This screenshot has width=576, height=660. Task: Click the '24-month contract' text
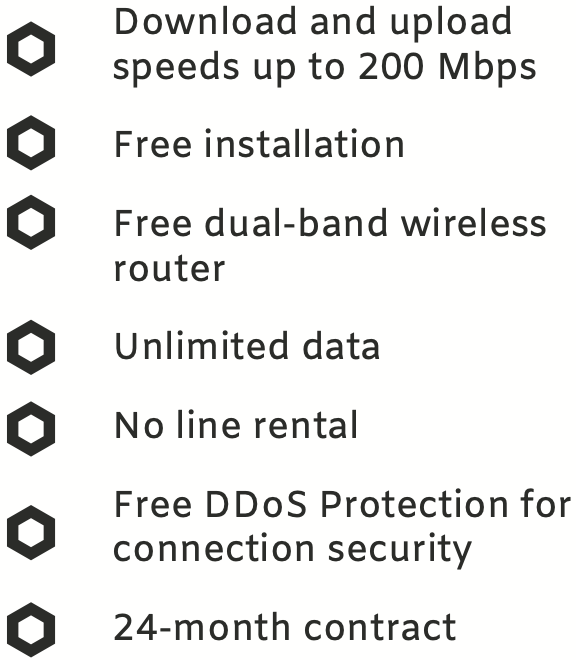click(285, 627)
